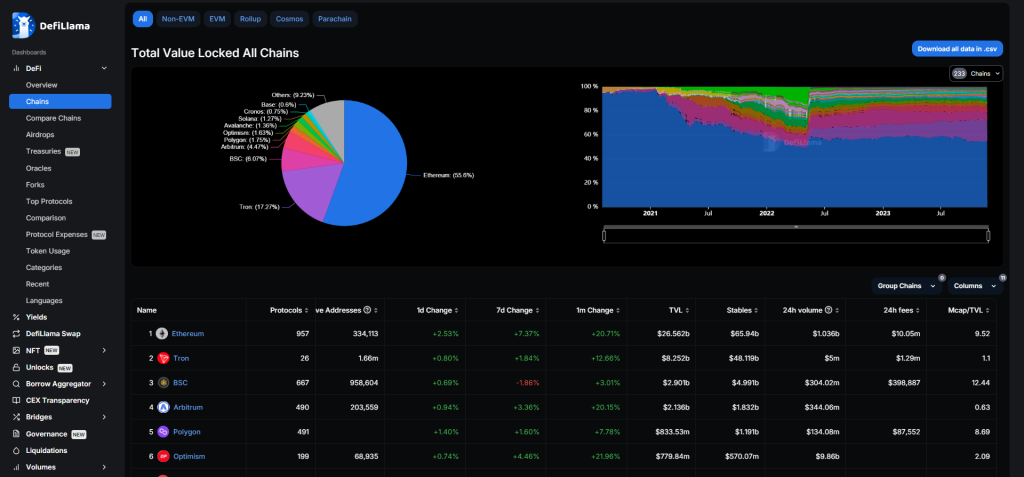
Task: Click the Polygon chain logo
Action: [162, 432]
